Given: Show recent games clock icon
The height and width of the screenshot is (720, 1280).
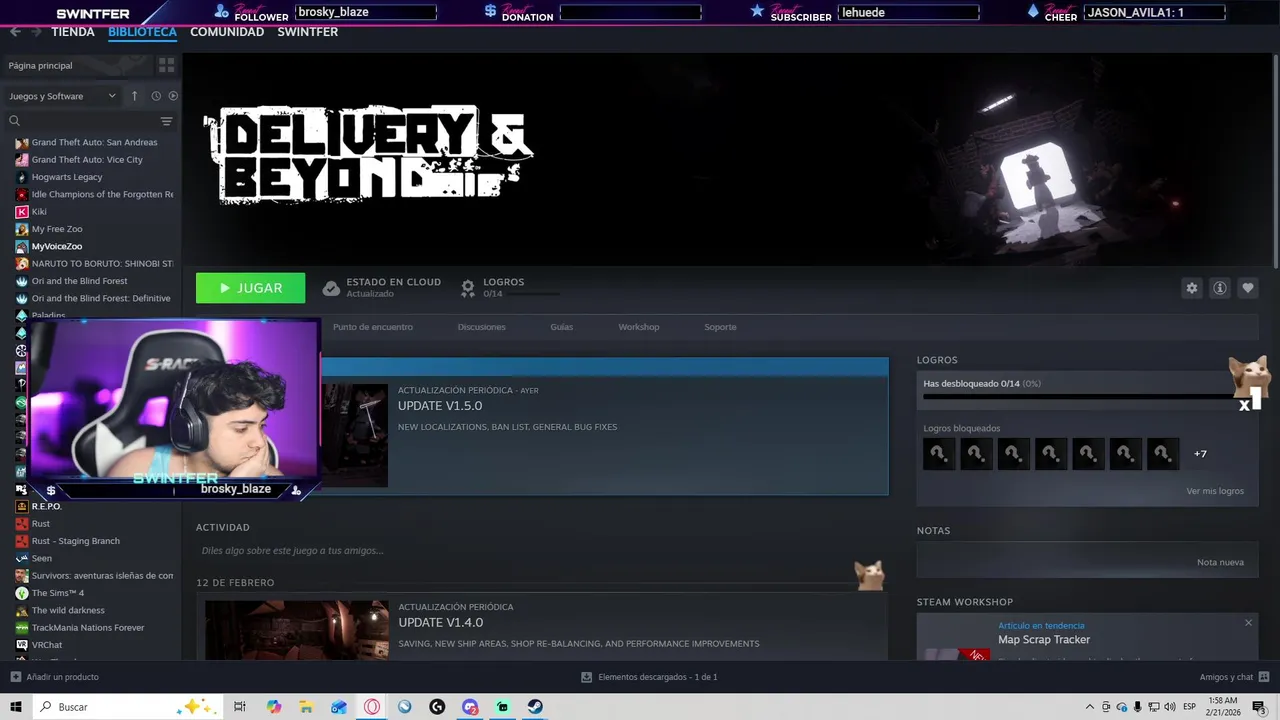Looking at the screenshot, I should [156, 96].
